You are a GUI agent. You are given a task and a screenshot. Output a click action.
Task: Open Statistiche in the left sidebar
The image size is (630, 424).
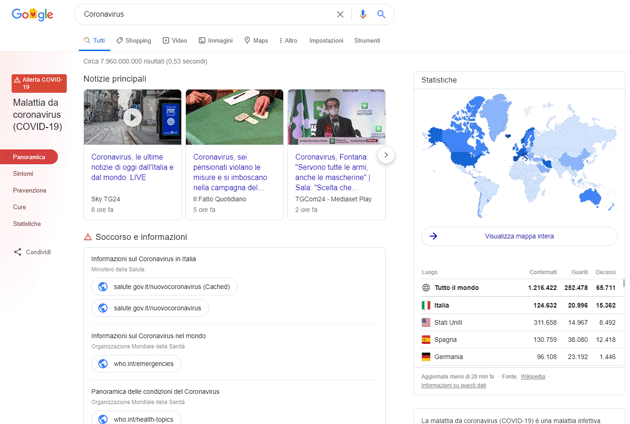[27, 224]
